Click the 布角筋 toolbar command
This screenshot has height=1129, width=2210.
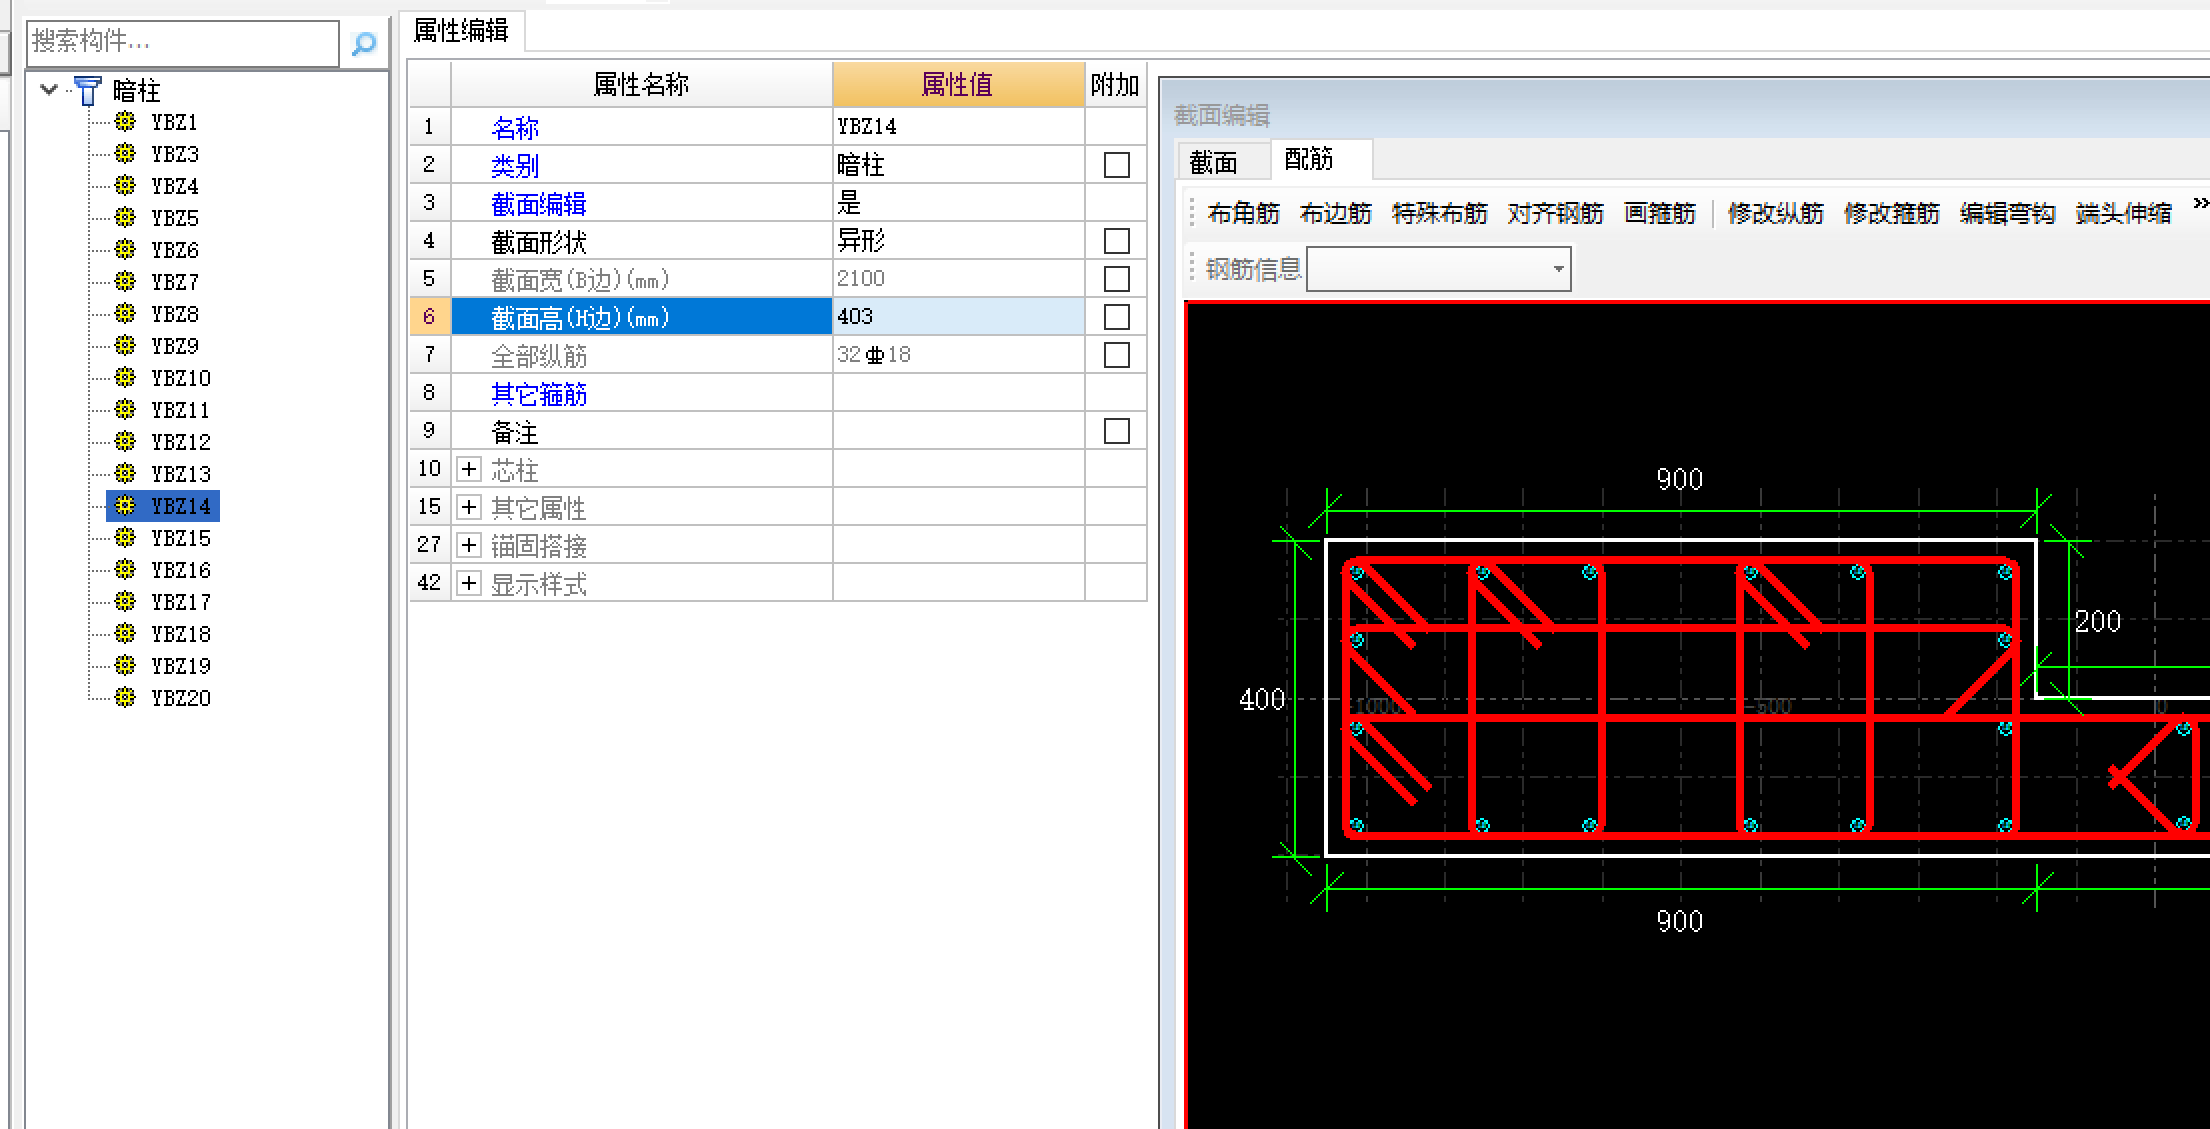click(1243, 213)
